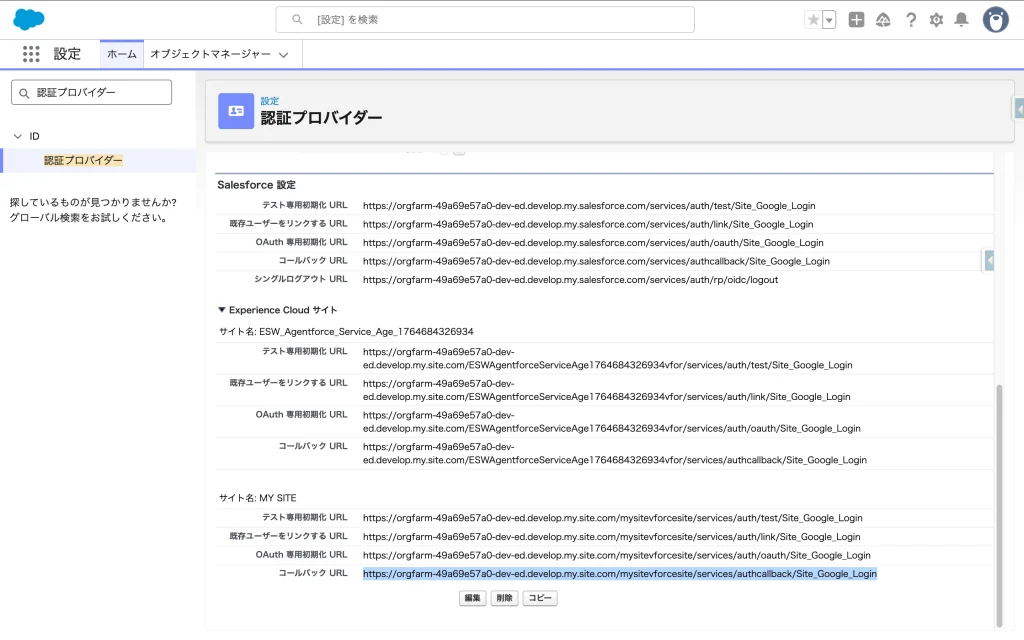Select 認証プロバイダー in the sidebar tree
This screenshot has width=1024, height=640.
coord(83,160)
